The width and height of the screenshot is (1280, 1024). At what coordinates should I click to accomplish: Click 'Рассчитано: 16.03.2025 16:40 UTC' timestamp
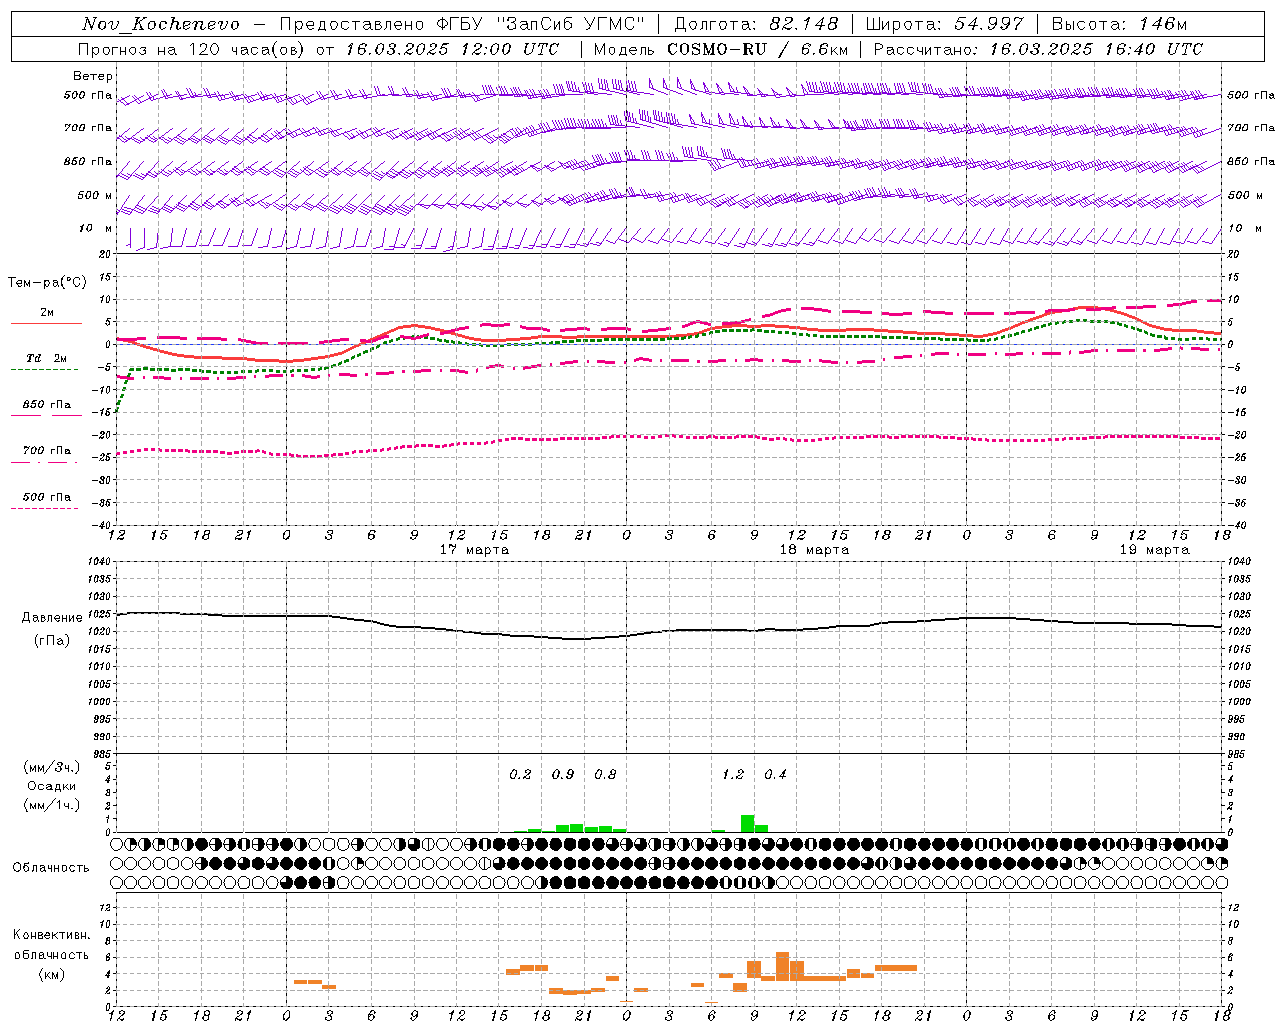[x=1038, y=49]
